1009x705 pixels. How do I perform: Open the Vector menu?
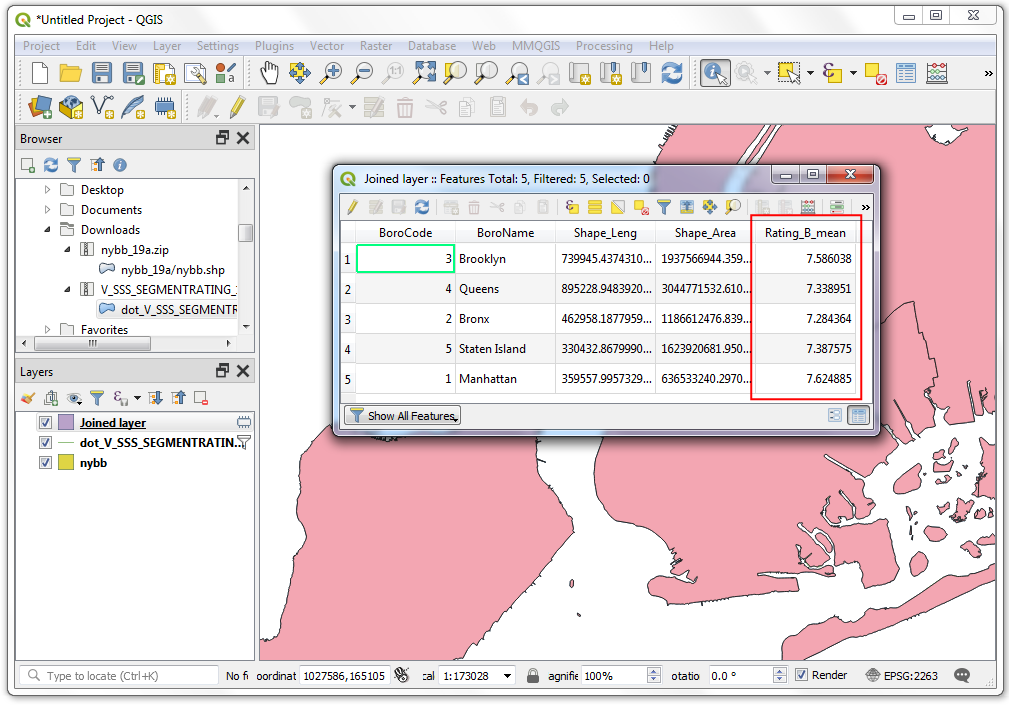point(327,46)
